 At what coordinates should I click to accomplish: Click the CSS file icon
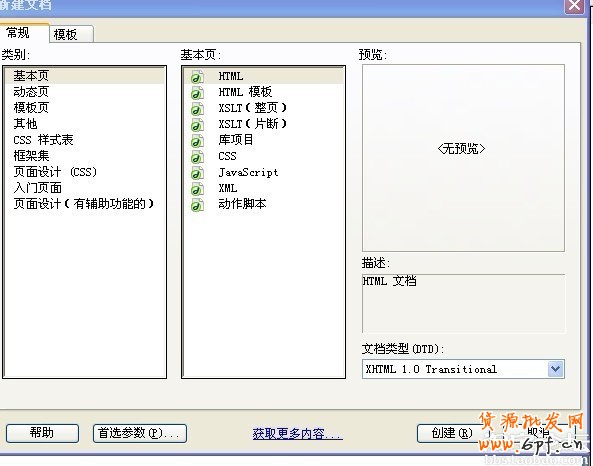[197, 157]
